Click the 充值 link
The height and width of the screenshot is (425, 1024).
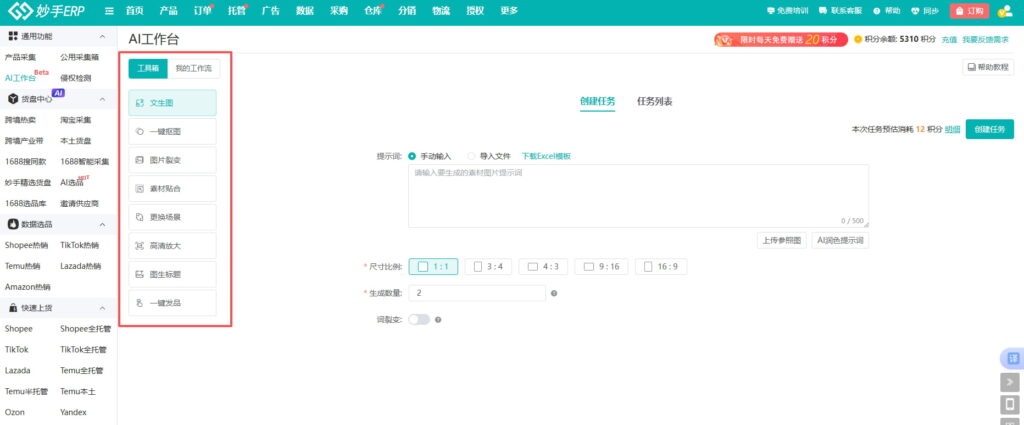coord(949,40)
